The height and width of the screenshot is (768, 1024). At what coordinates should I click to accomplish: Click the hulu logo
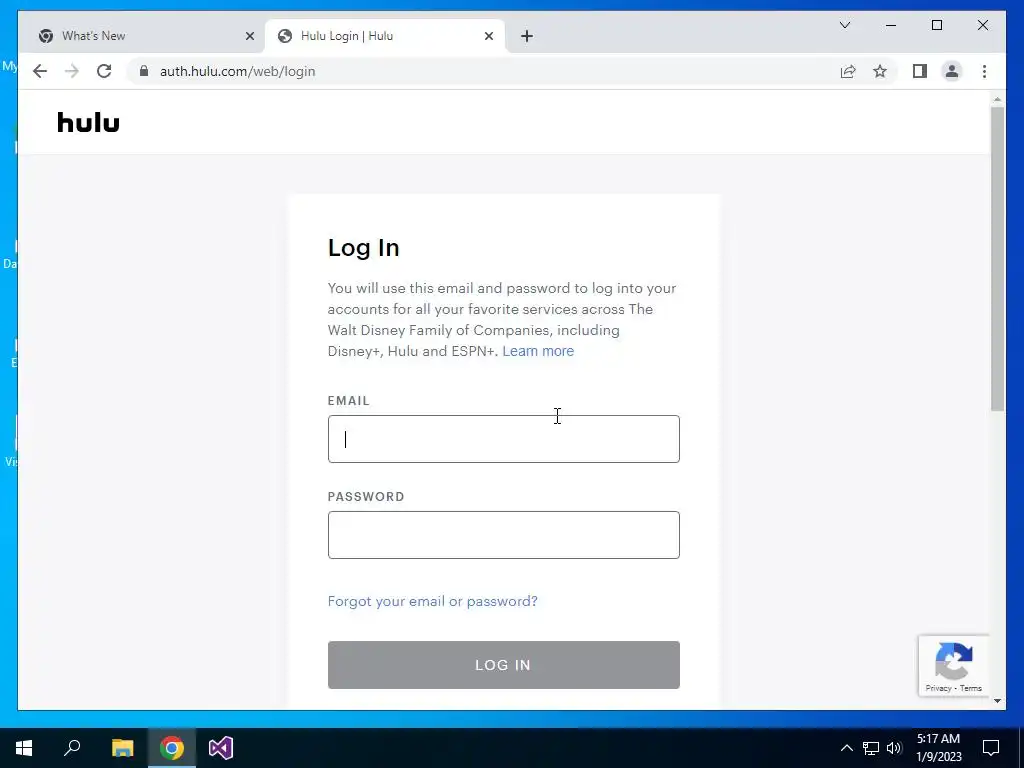(88, 122)
